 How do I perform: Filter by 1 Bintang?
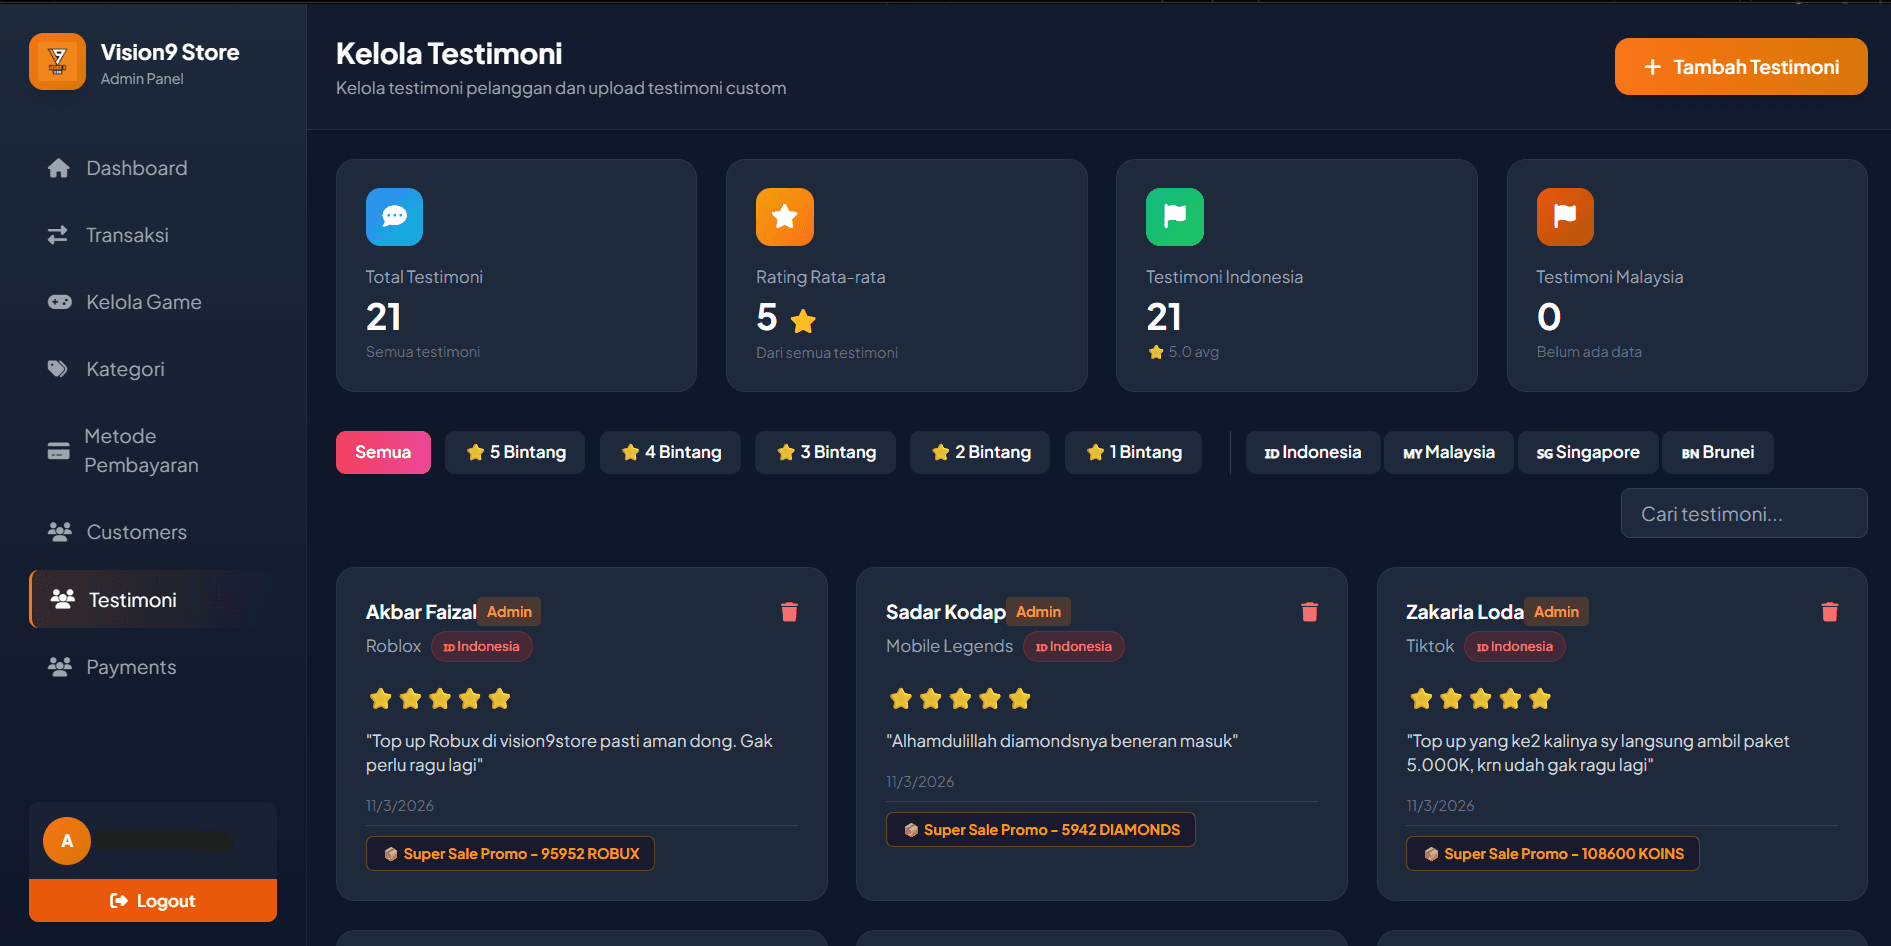pos(1133,452)
